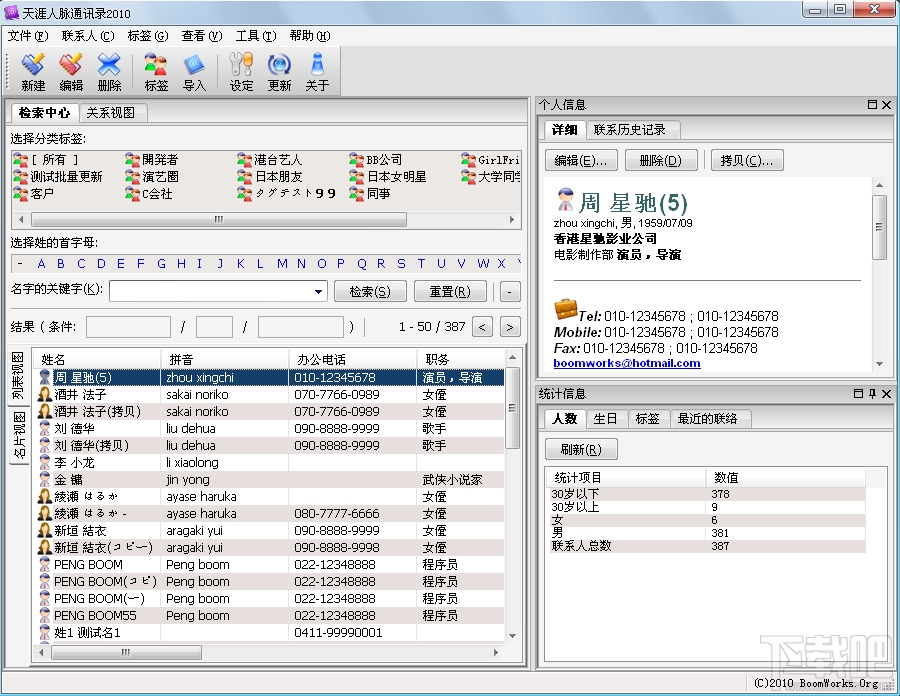Viewport: 900px width, 696px height.
Task: Maximize the 统计信息 panel
Action: tap(859, 394)
